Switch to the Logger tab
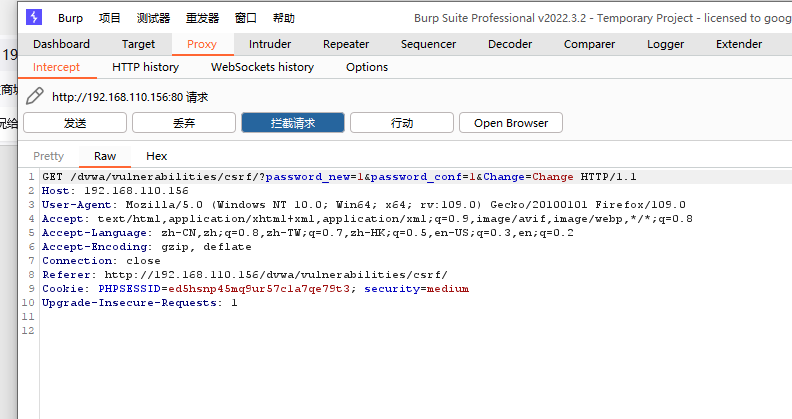The image size is (792, 419). pos(665,44)
